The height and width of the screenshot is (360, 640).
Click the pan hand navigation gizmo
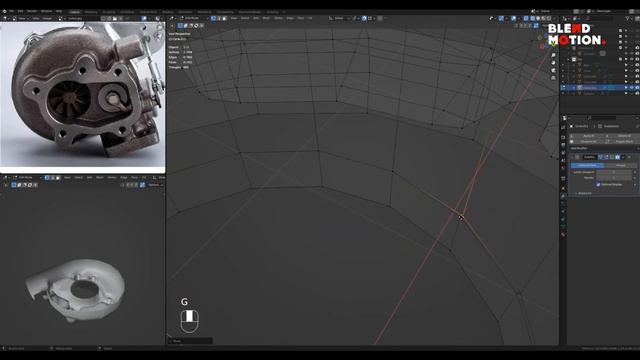pyautogui.click(x=553, y=63)
